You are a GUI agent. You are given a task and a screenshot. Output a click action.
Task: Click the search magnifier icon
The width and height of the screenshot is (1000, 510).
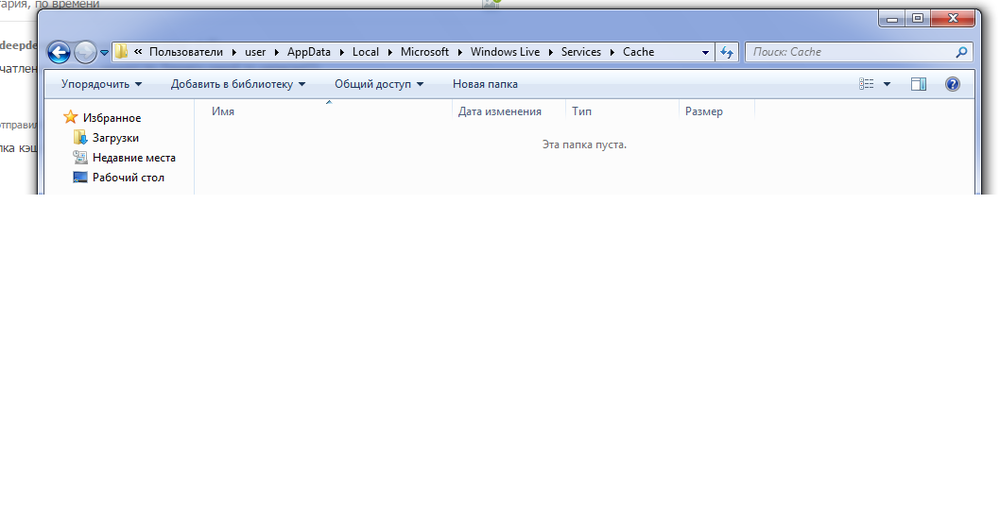(x=961, y=52)
